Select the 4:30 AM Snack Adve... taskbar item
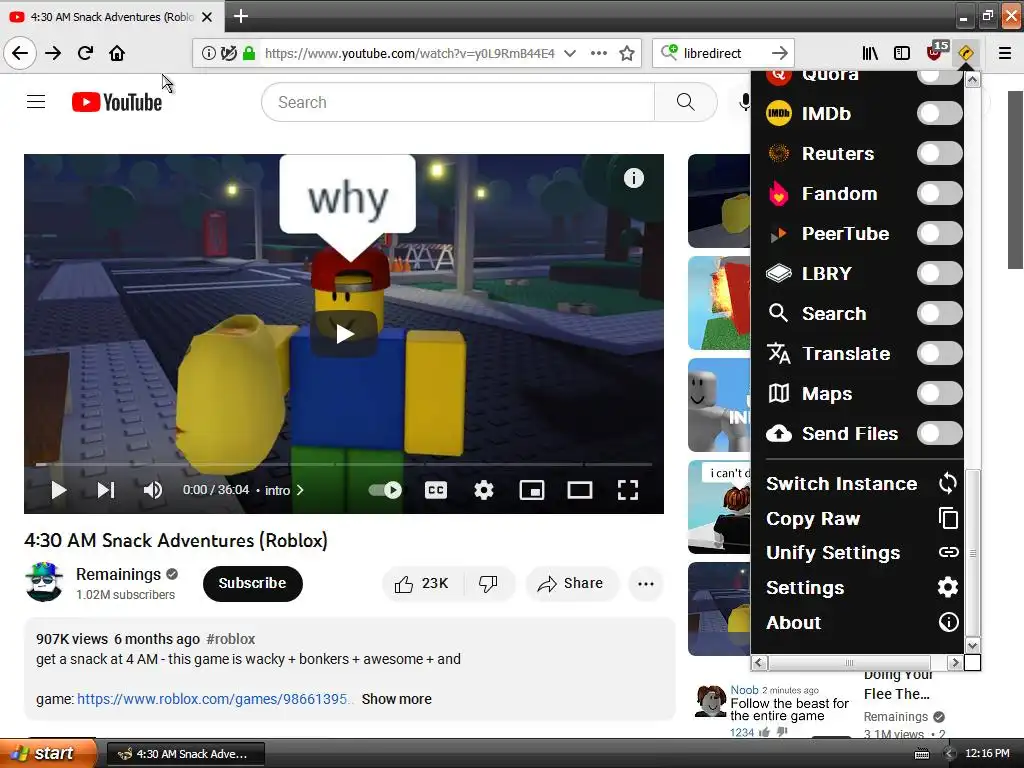 coord(185,754)
